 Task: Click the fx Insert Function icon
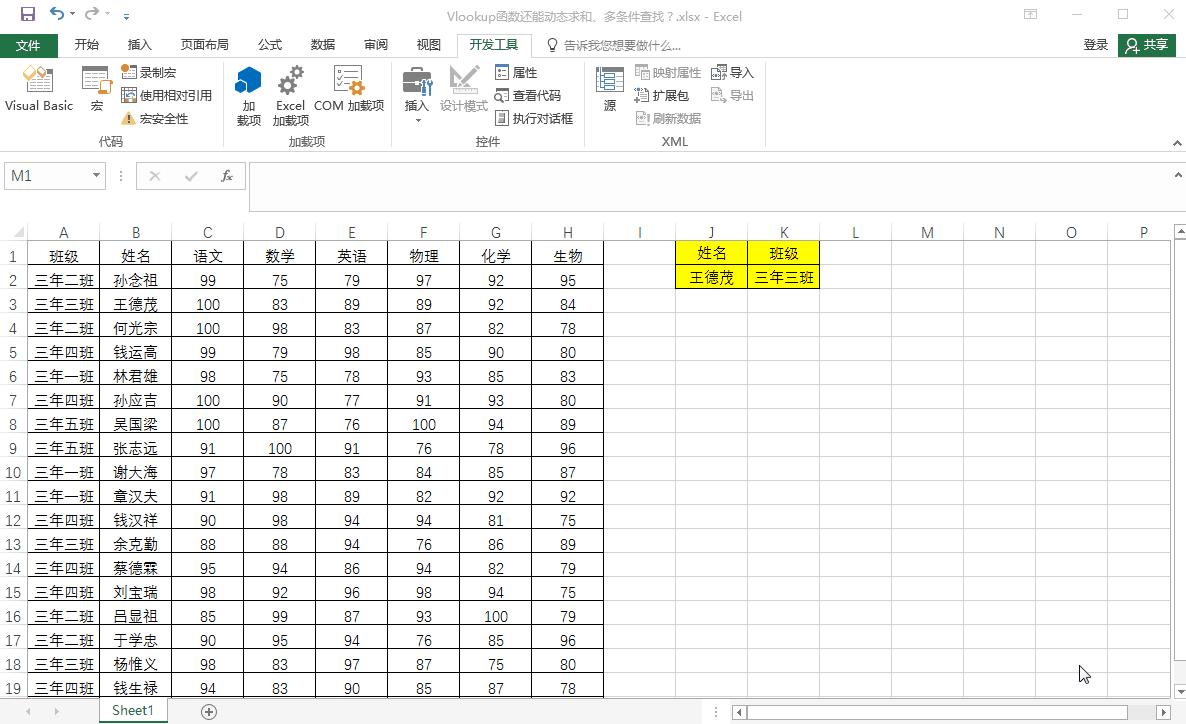point(227,175)
